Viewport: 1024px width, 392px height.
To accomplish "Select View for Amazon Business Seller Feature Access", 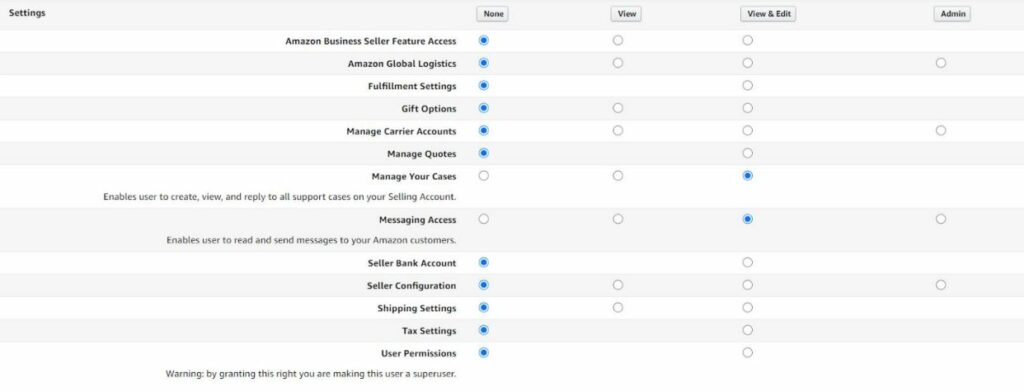I will coord(618,41).
